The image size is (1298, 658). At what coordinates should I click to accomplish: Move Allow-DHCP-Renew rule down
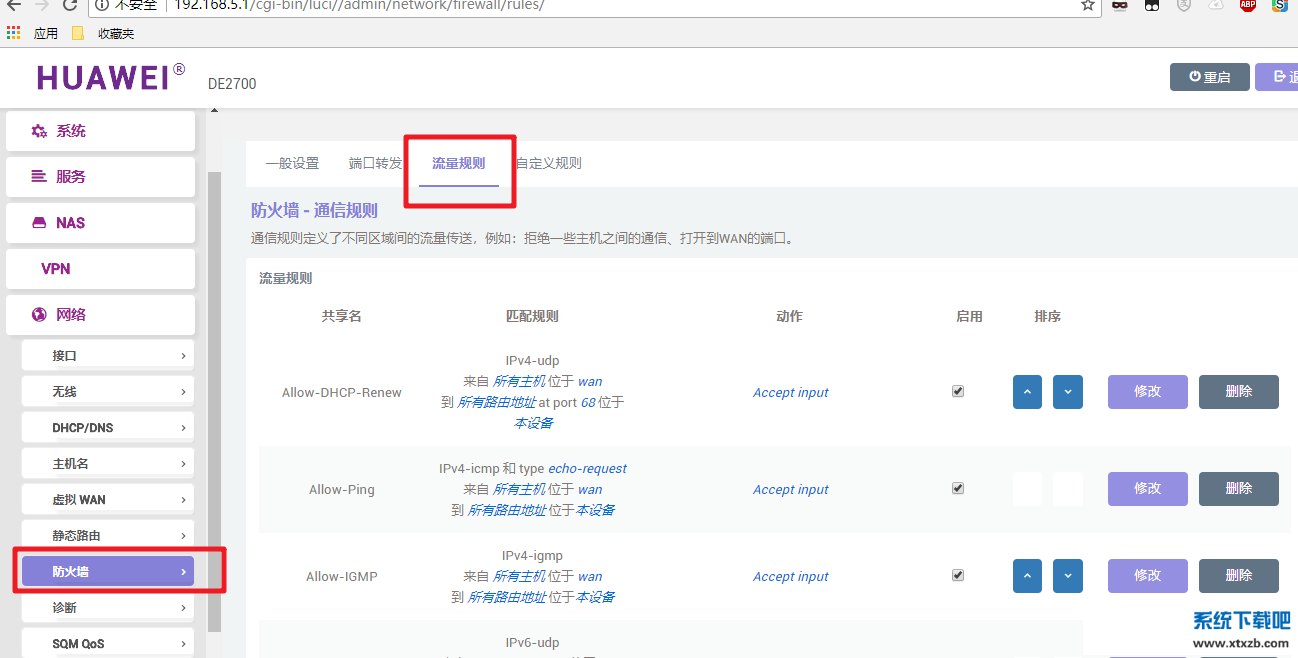tap(1067, 392)
